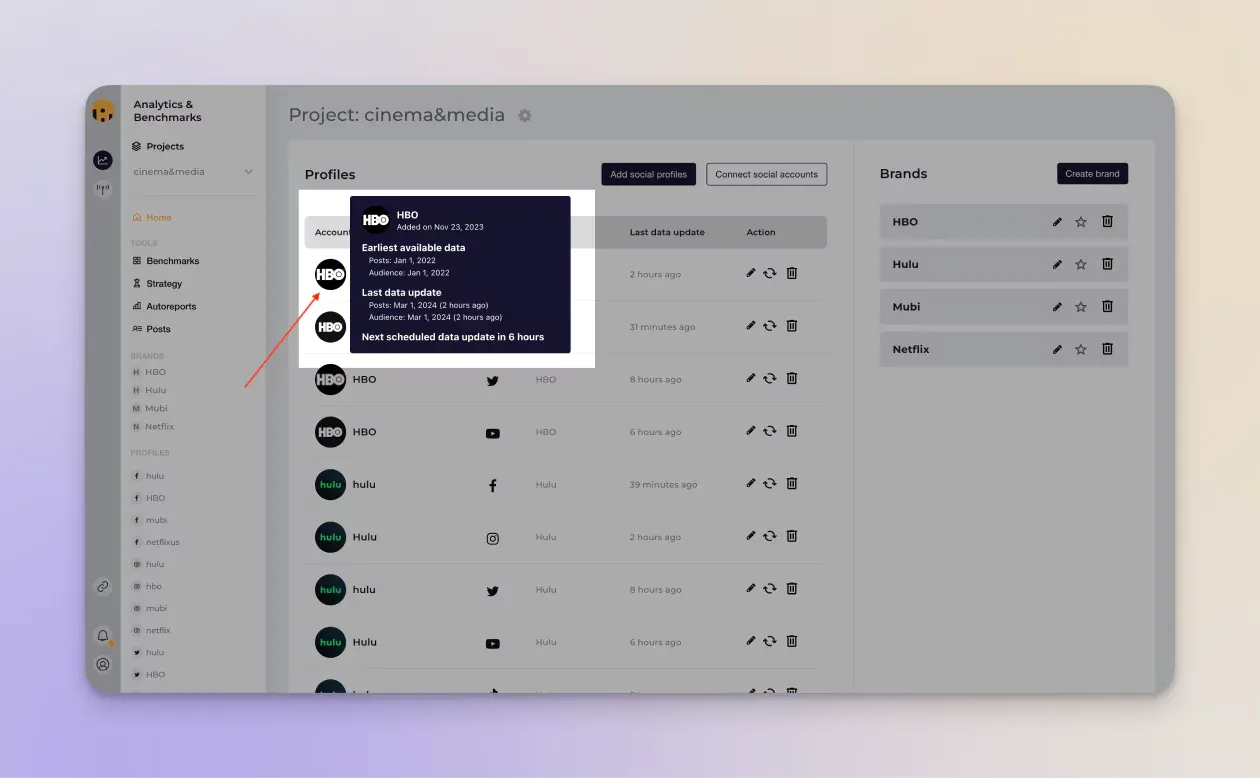Edit the Netflix brand
Screen dimensions: 1260x778
pos(1057,349)
